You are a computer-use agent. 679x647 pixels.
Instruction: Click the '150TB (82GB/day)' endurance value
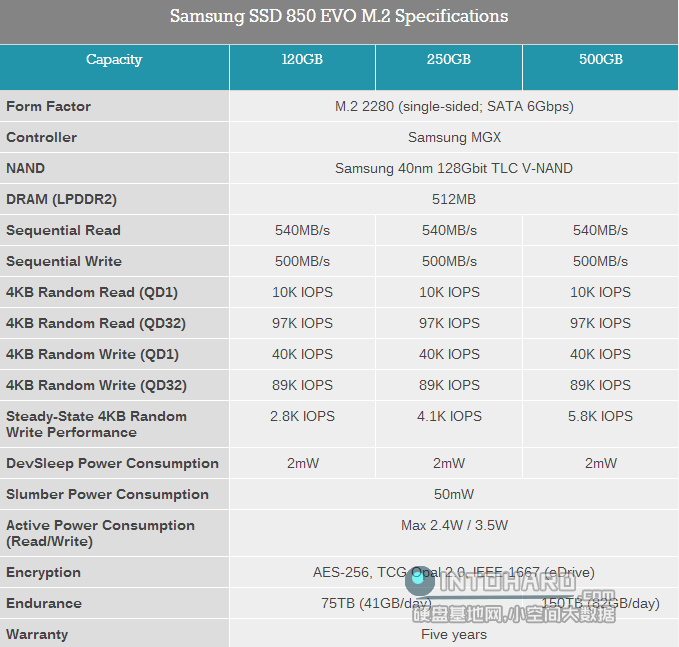[600, 603]
